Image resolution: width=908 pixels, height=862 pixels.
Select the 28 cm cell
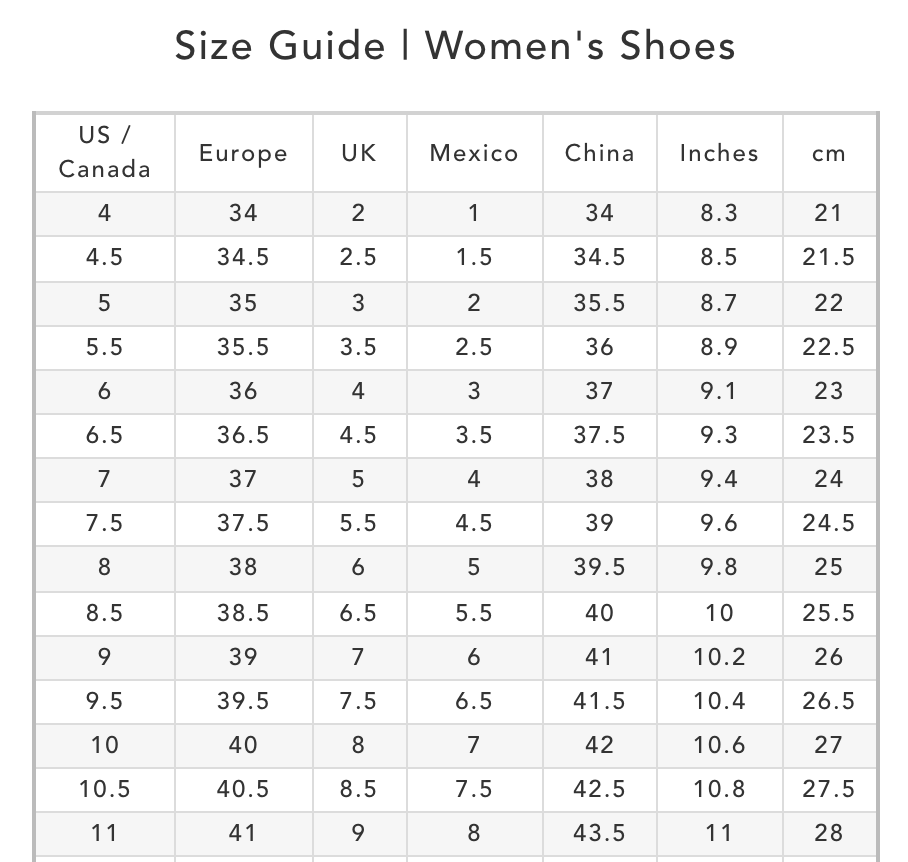tap(829, 832)
